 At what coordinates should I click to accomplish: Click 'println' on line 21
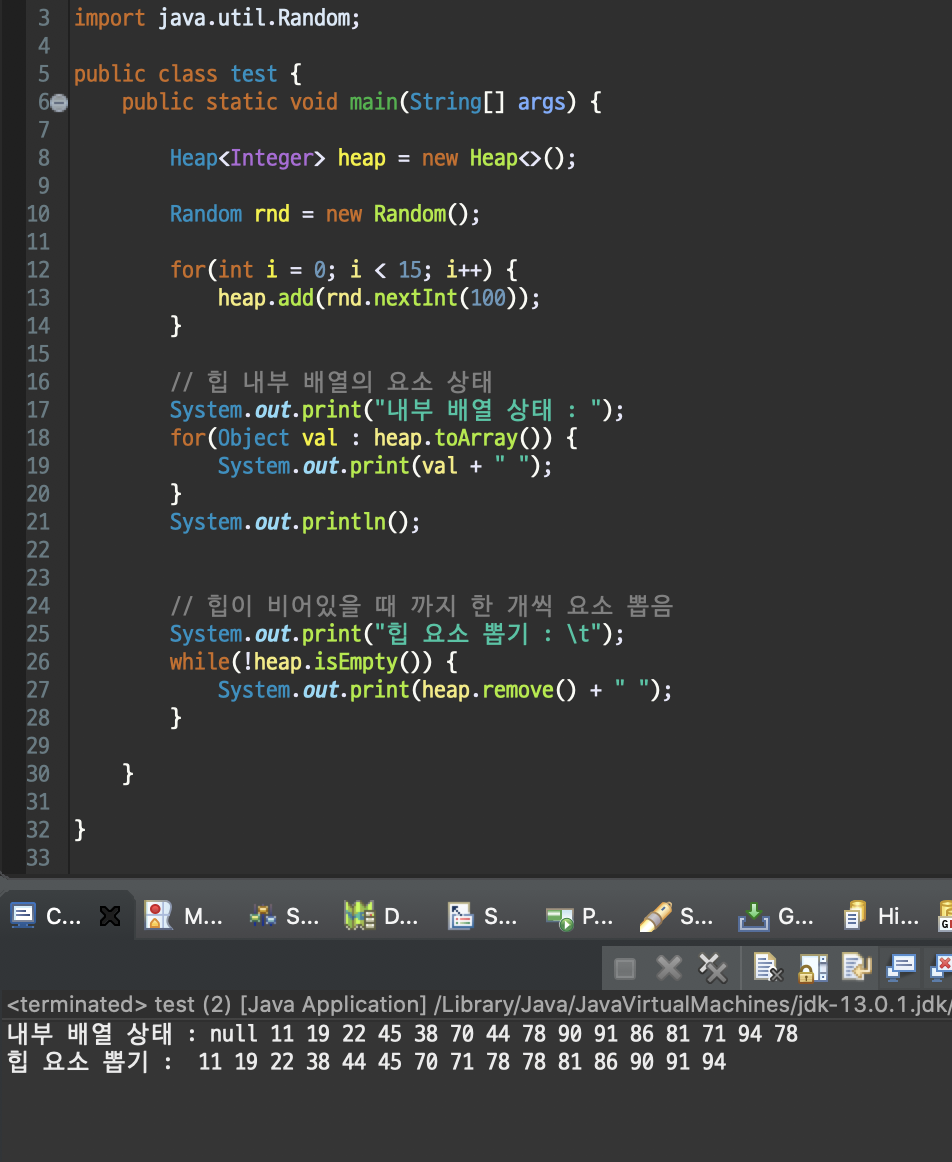pos(344,522)
